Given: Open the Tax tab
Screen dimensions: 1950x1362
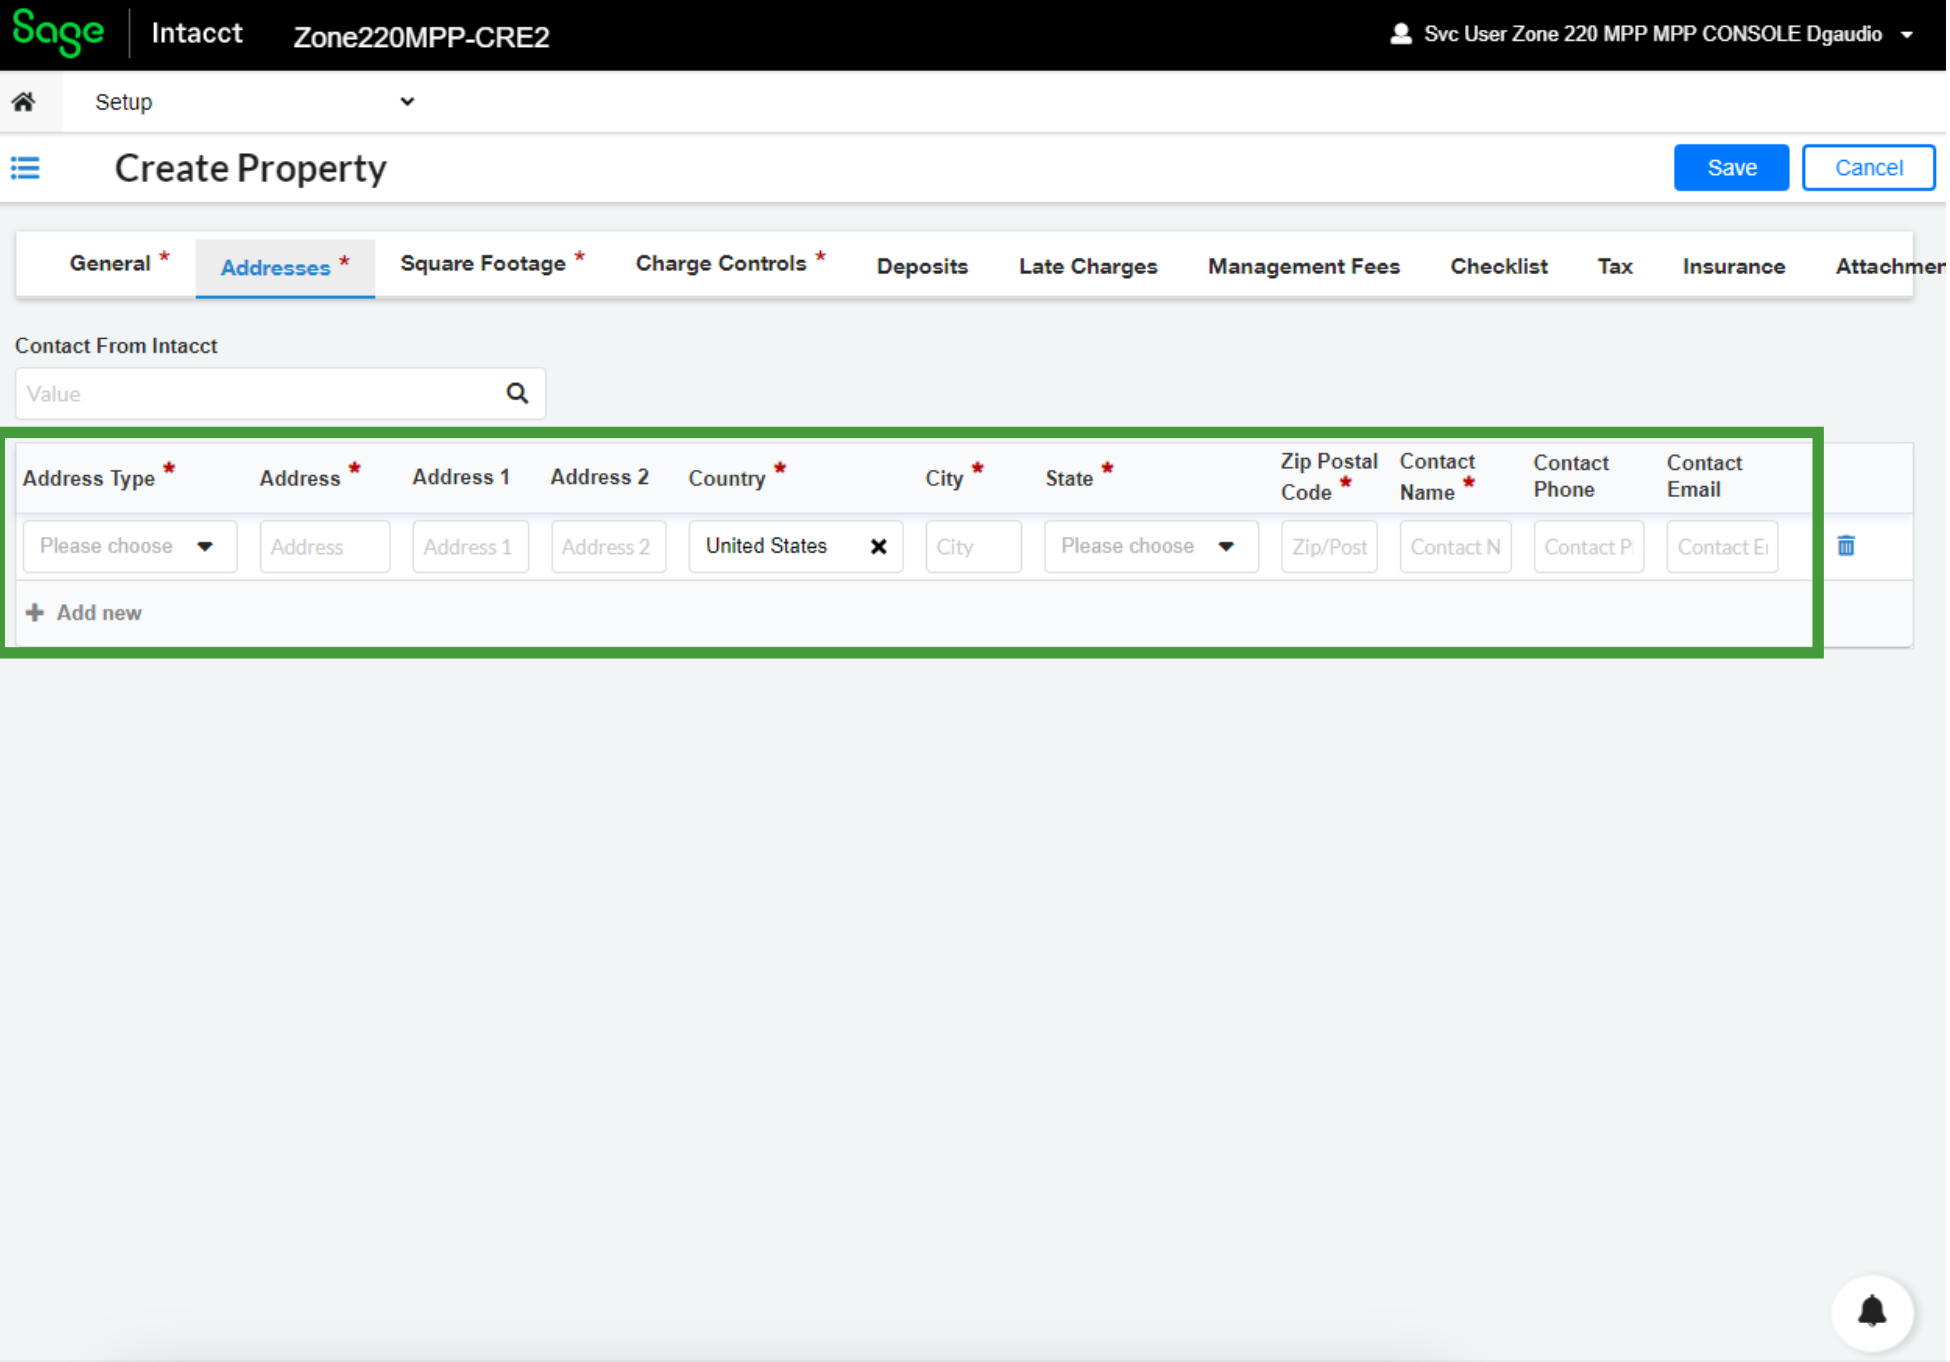Looking at the screenshot, I should click(1615, 267).
